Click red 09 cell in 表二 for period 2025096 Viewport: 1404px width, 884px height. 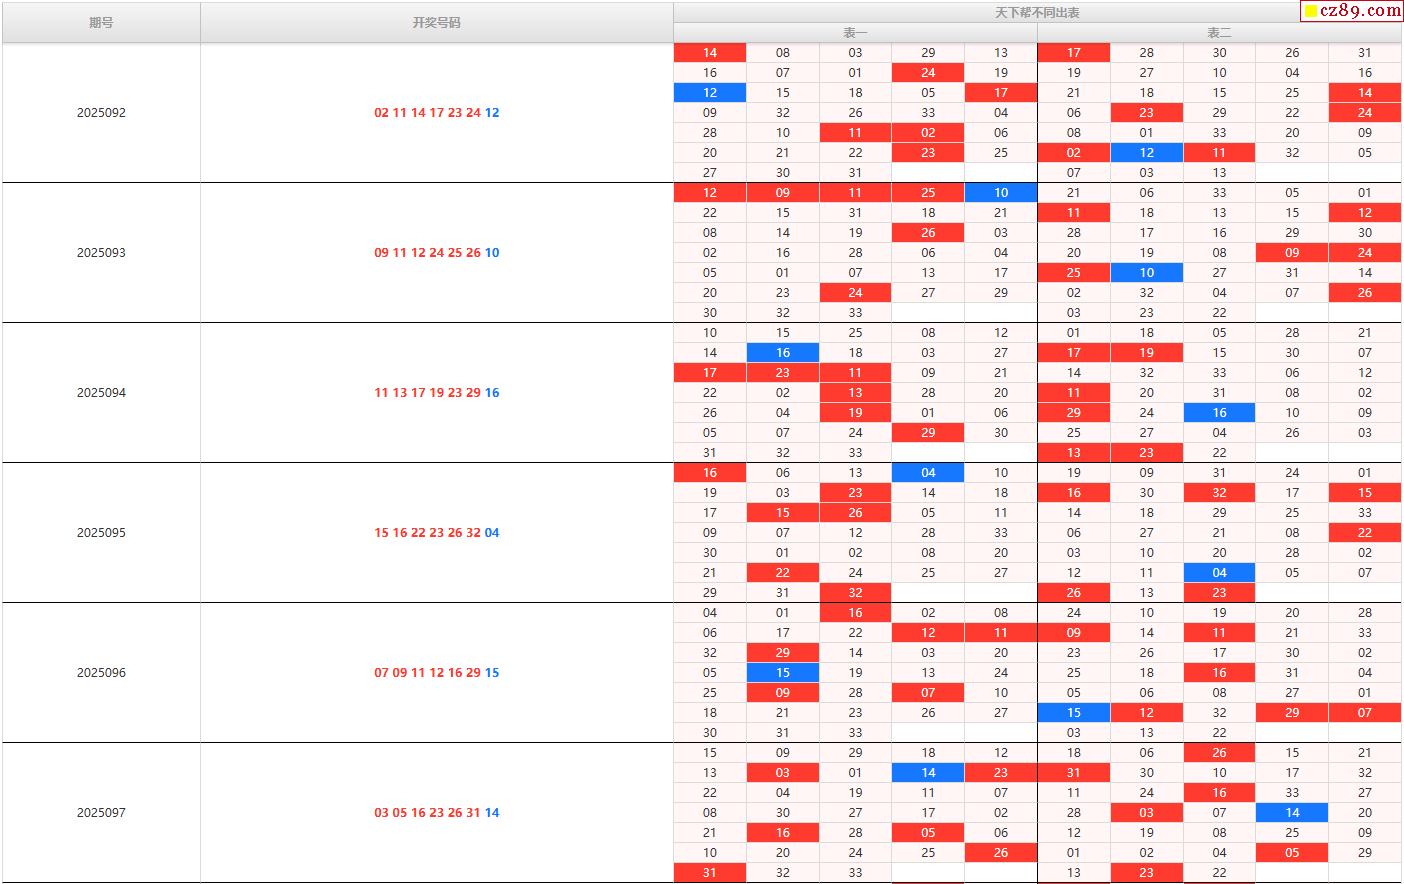pos(1074,633)
